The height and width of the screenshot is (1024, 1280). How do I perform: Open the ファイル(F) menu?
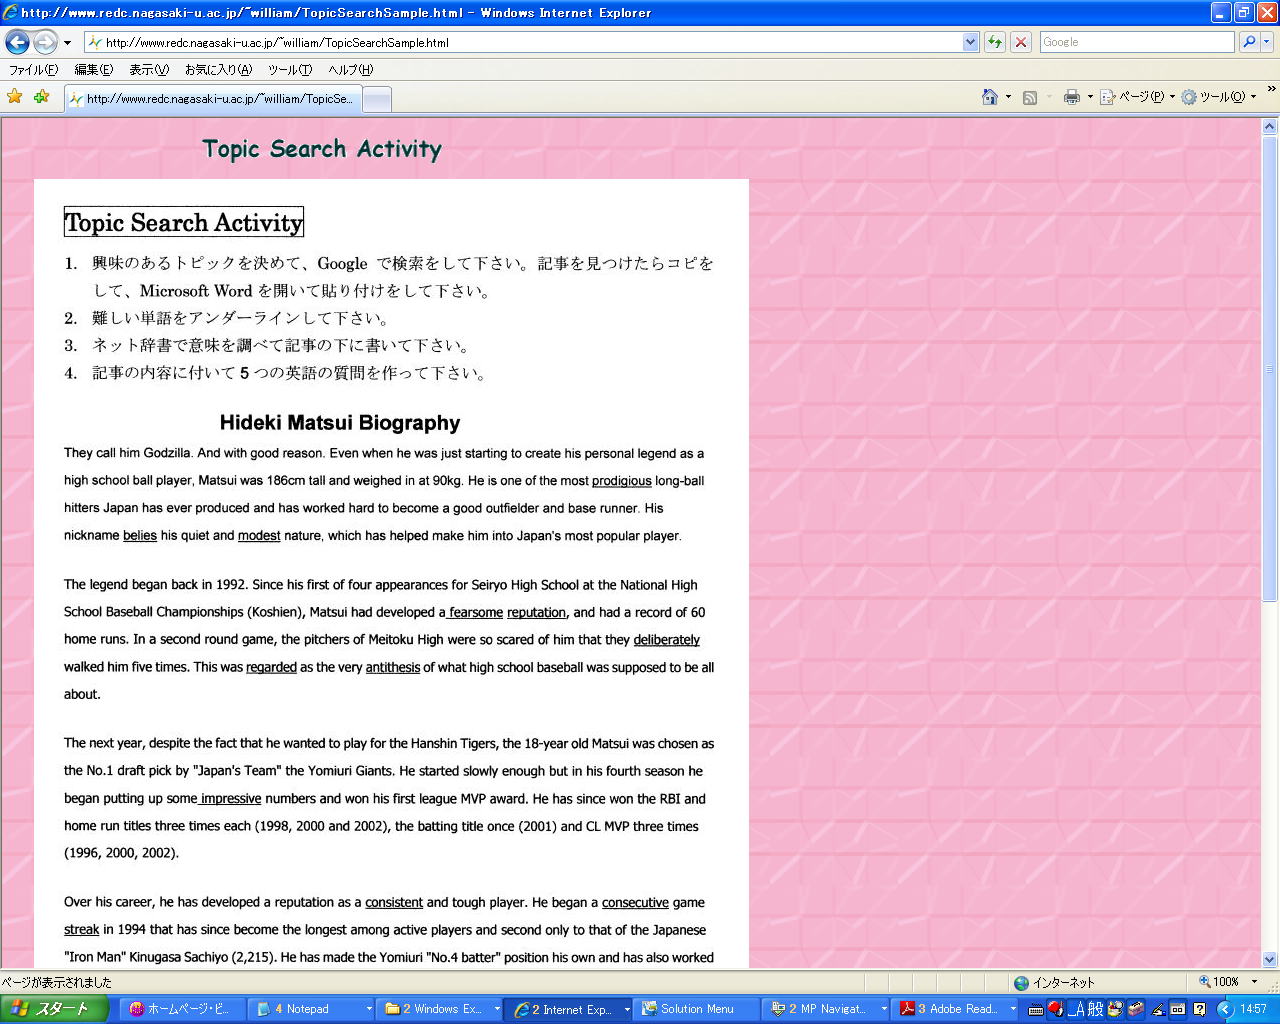point(33,70)
